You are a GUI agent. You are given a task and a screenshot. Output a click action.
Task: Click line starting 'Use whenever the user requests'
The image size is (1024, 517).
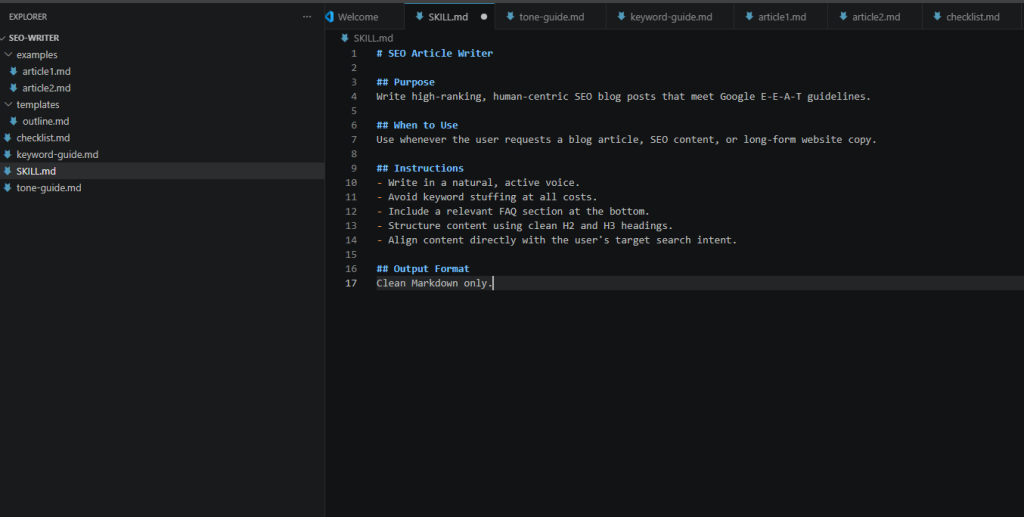tap(626, 140)
